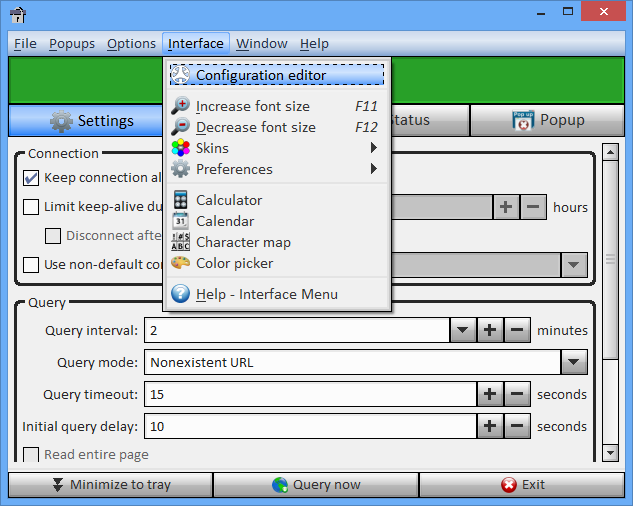
Task: Click the Configuration editor wrench icon
Action: [x=180, y=75]
